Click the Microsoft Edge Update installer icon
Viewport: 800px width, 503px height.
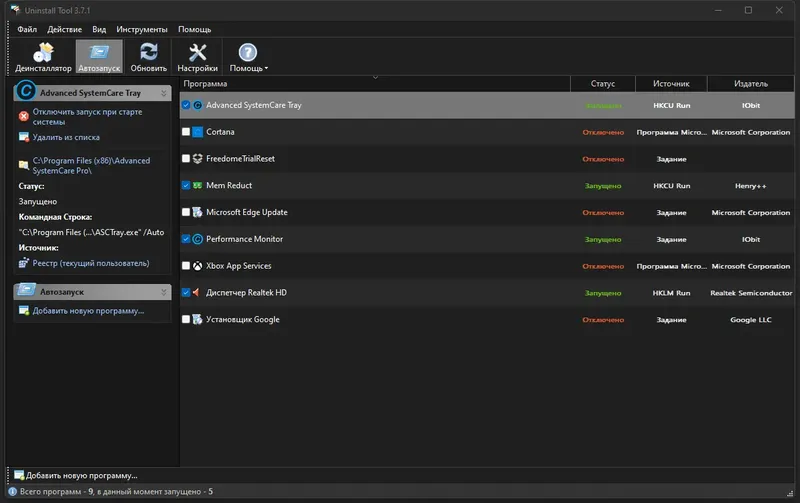197,212
